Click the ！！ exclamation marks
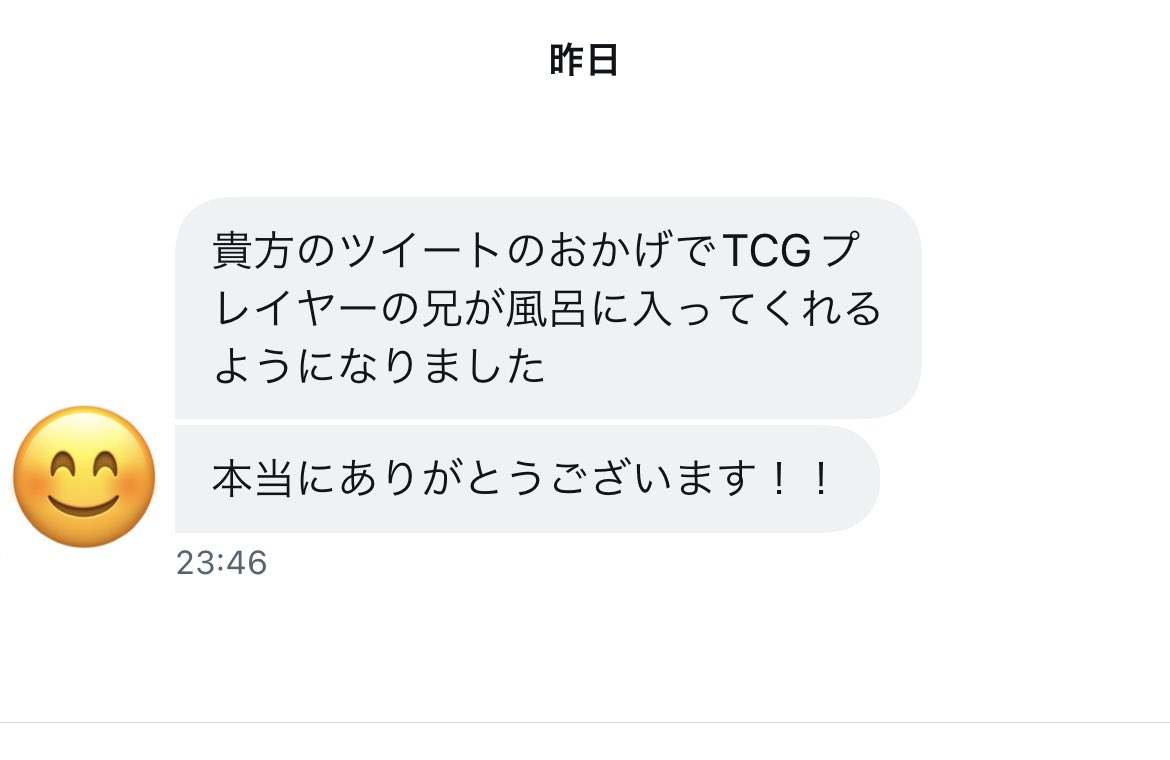 point(799,478)
